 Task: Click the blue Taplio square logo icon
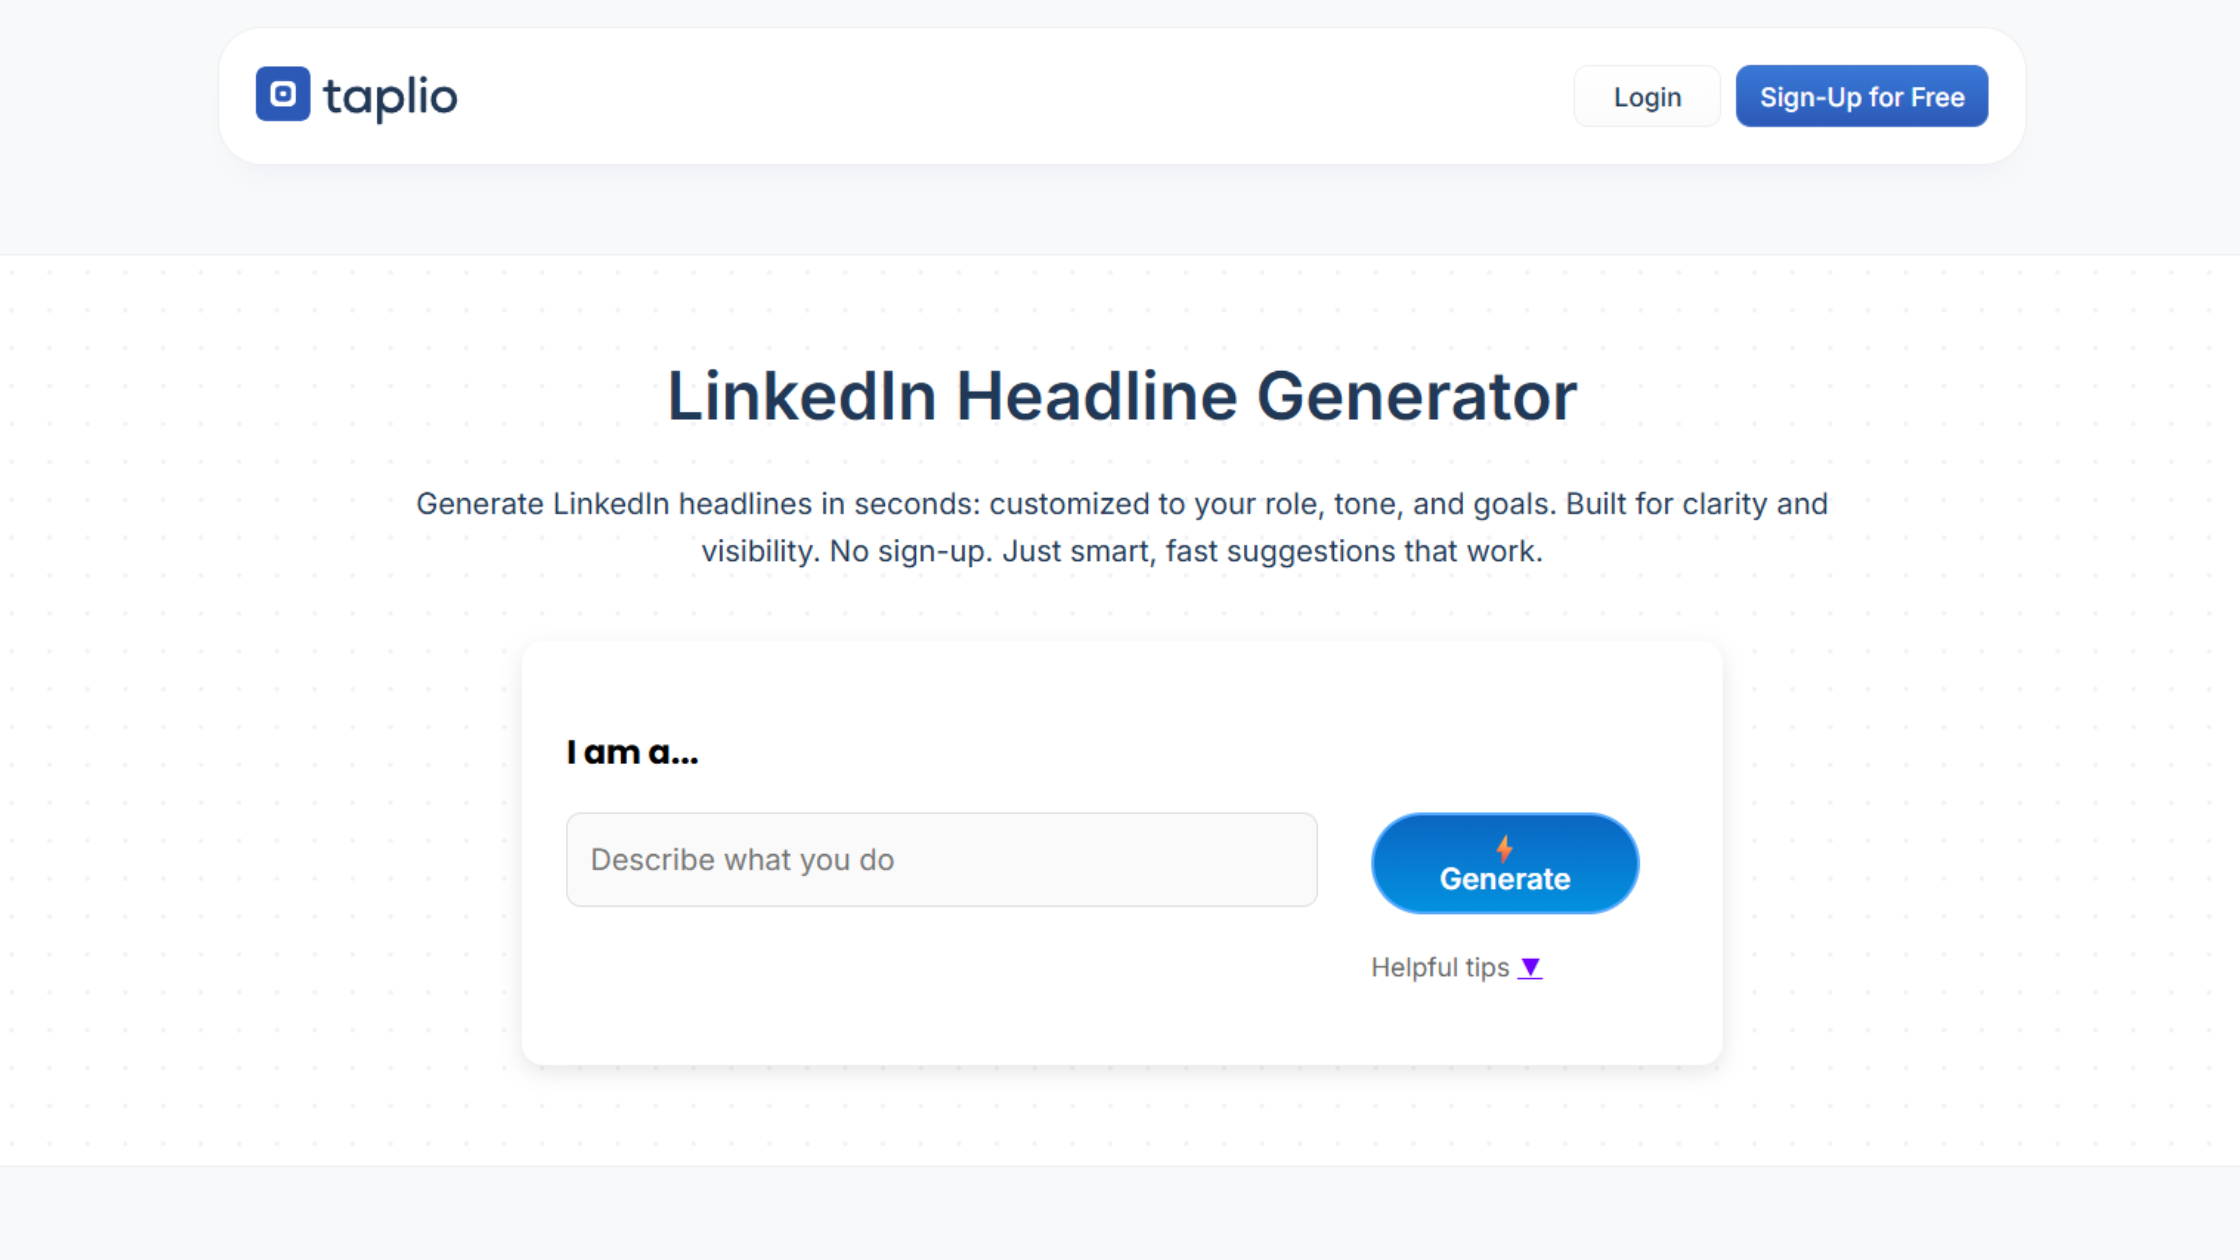click(x=283, y=94)
